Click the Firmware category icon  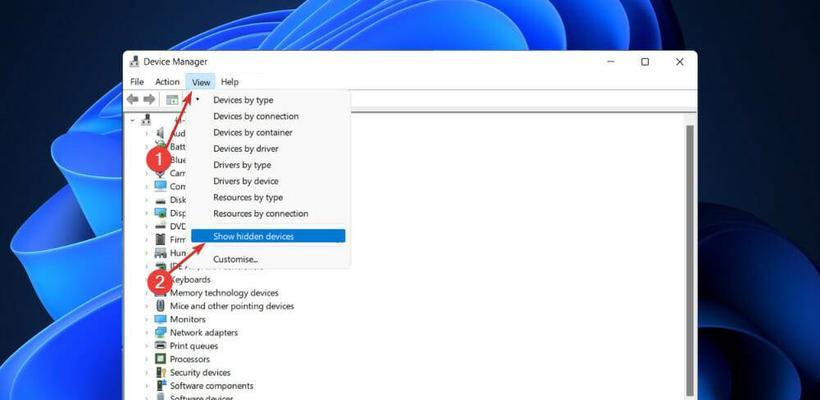click(x=161, y=239)
